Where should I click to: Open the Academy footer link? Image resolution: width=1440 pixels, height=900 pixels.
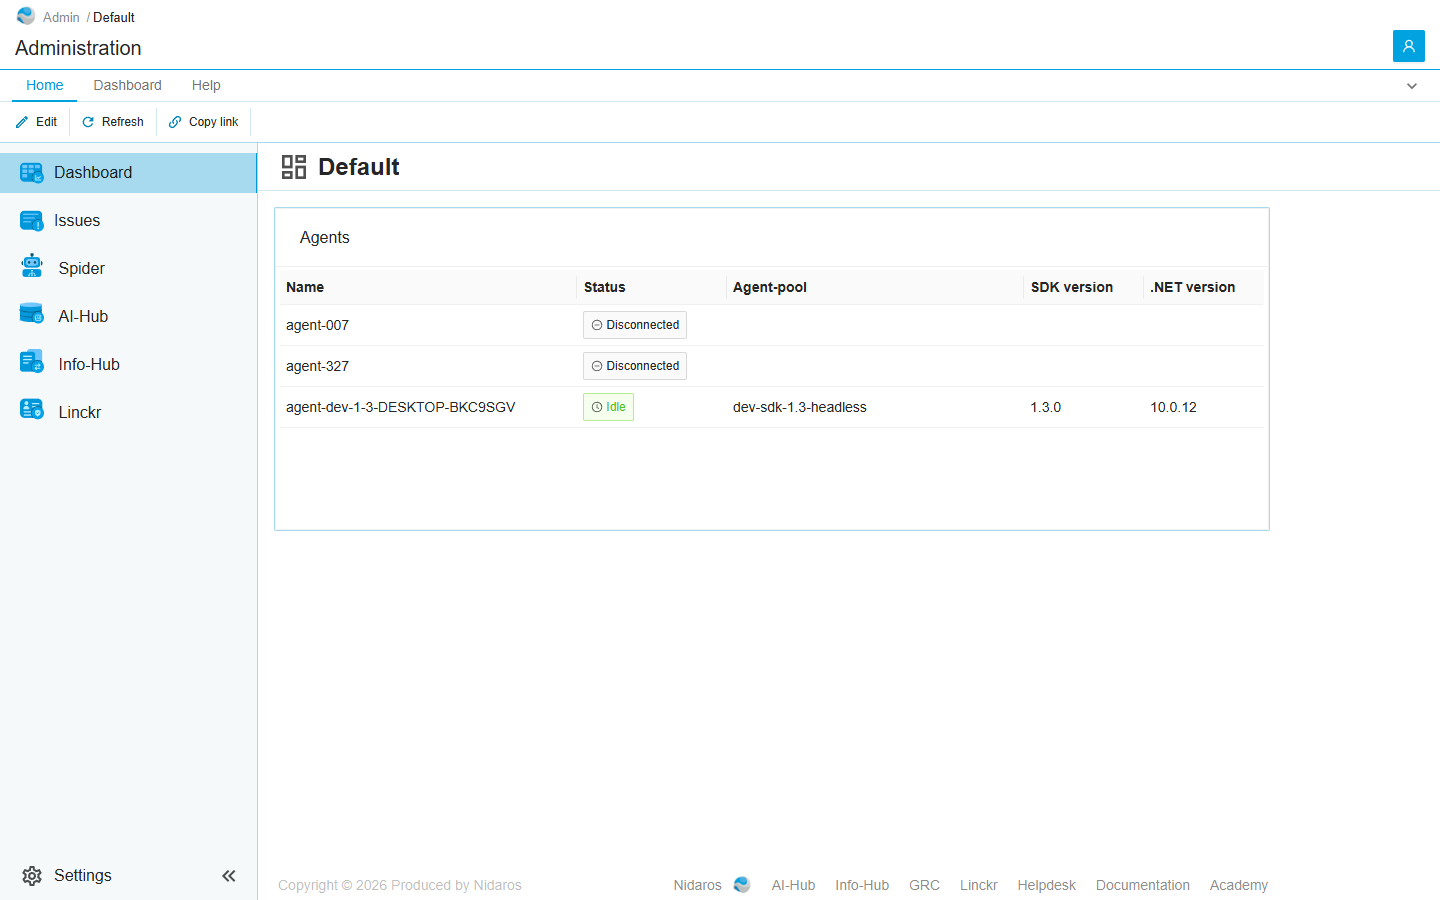coord(1239,885)
